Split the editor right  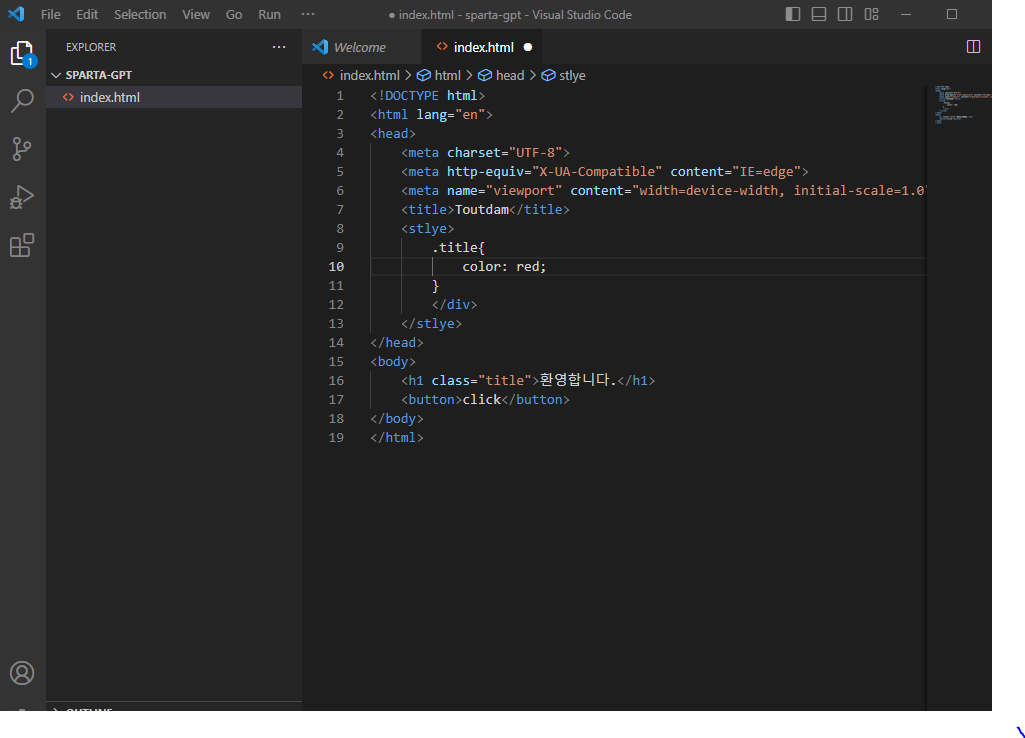pos(973,46)
